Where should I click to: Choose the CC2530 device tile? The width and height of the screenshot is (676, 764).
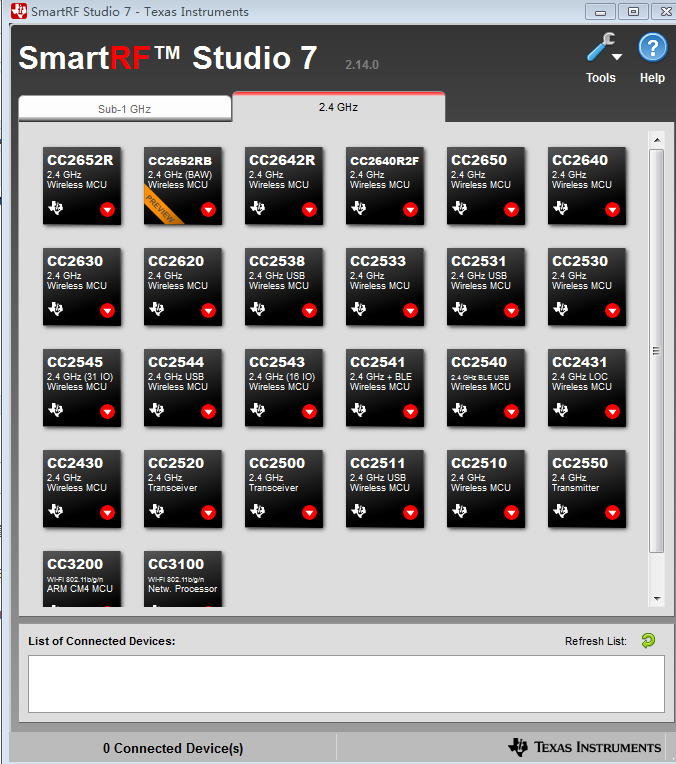click(587, 286)
